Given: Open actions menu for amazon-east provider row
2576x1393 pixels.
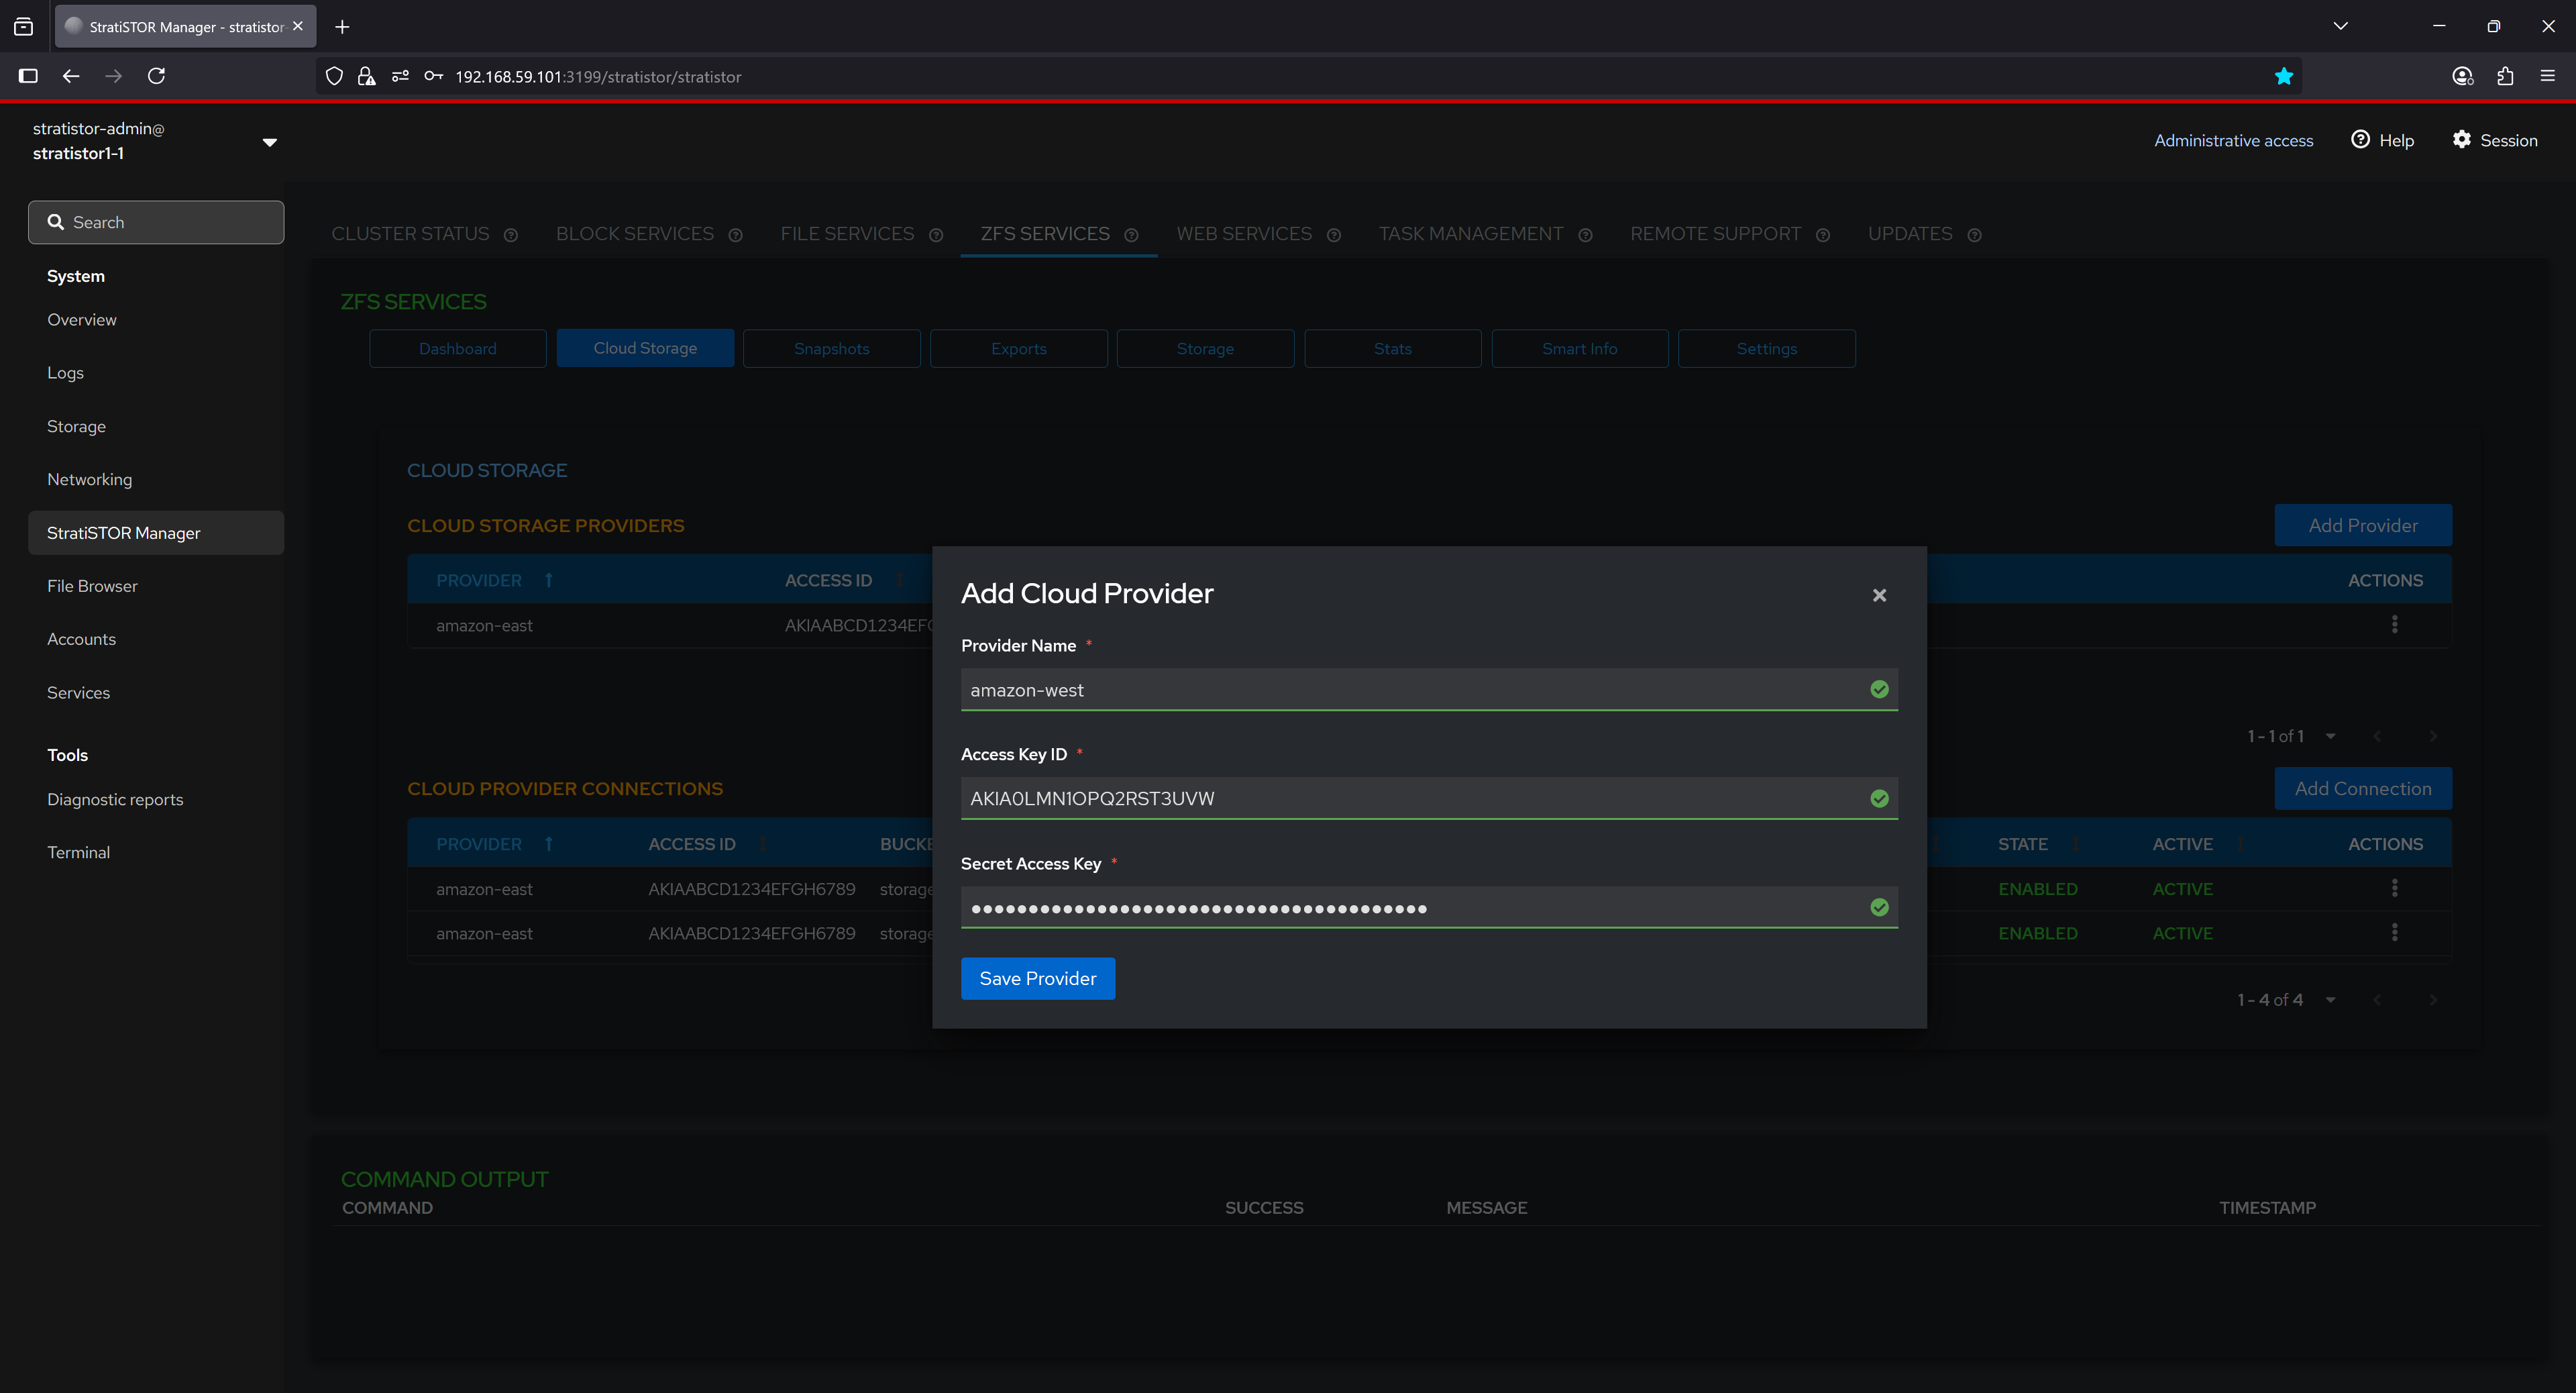Looking at the screenshot, I should 2394,625.
